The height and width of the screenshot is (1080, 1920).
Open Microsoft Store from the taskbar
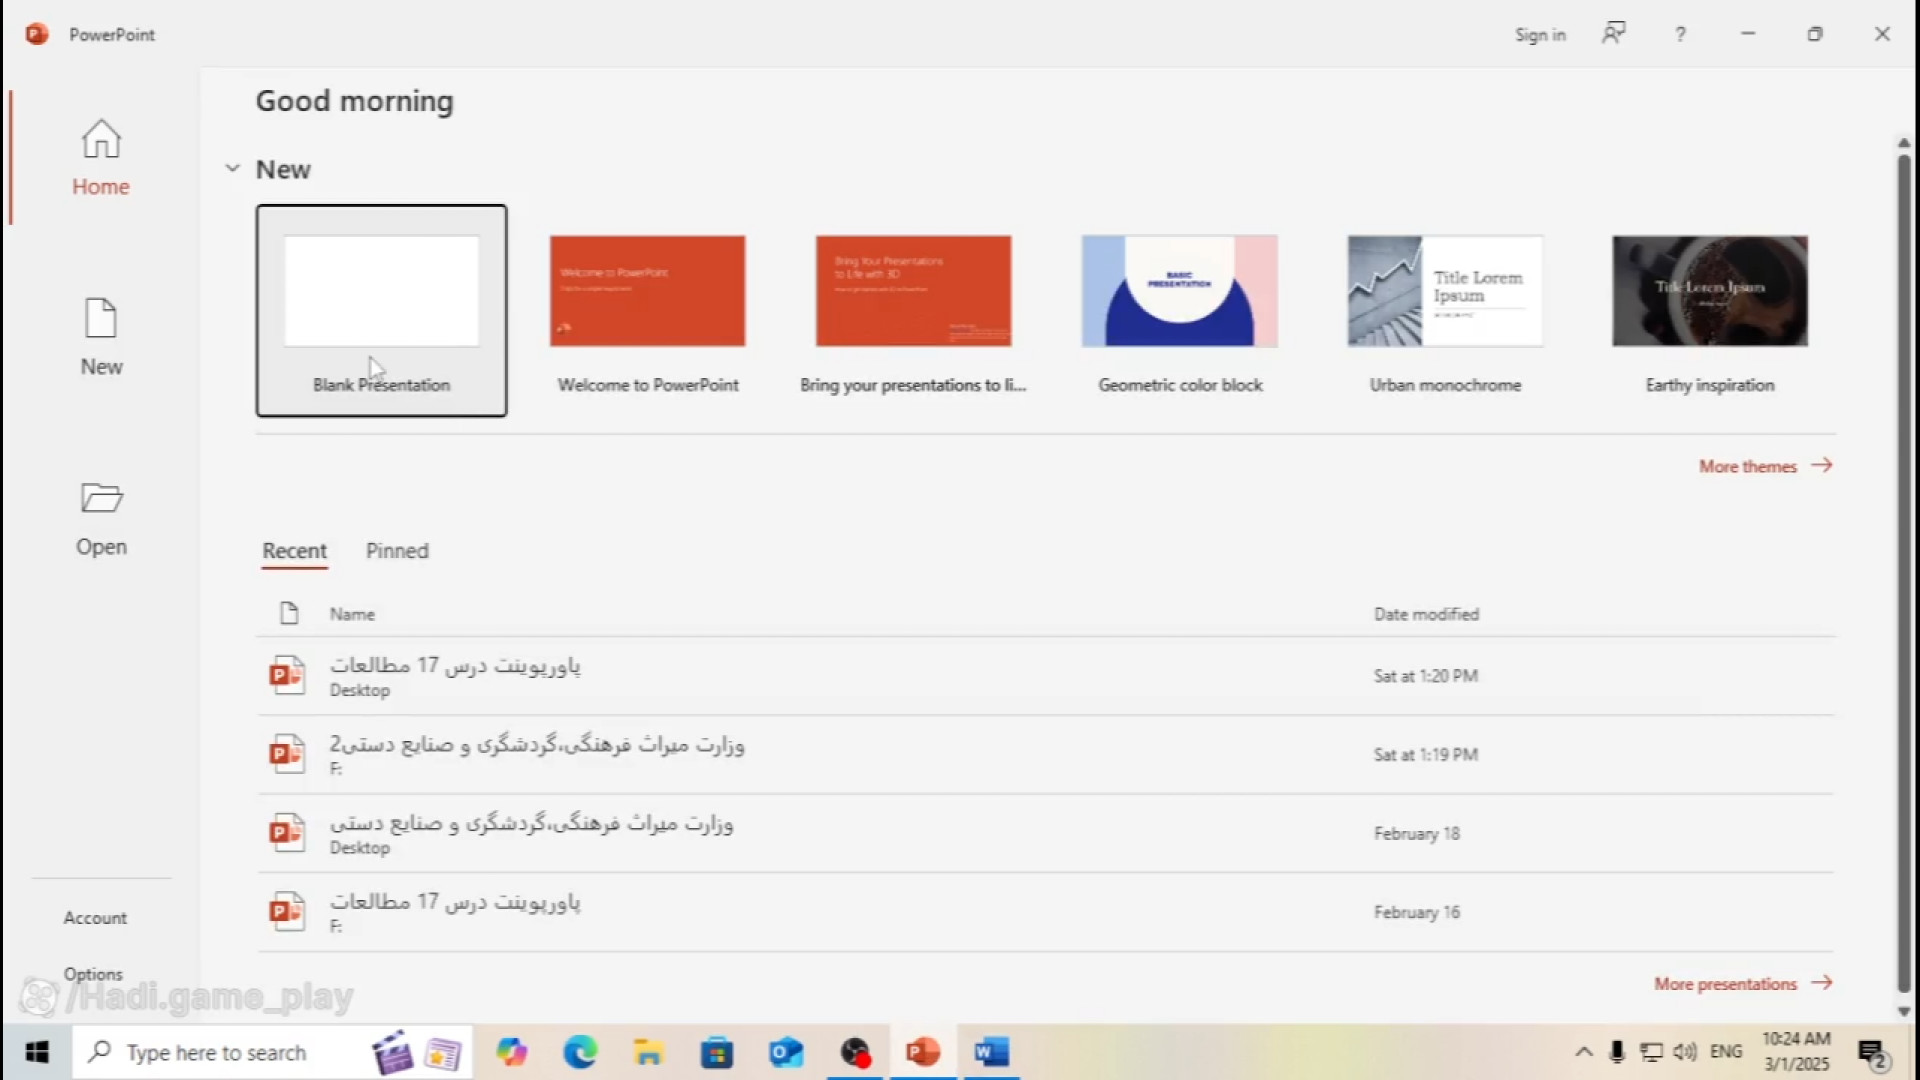717,1052
